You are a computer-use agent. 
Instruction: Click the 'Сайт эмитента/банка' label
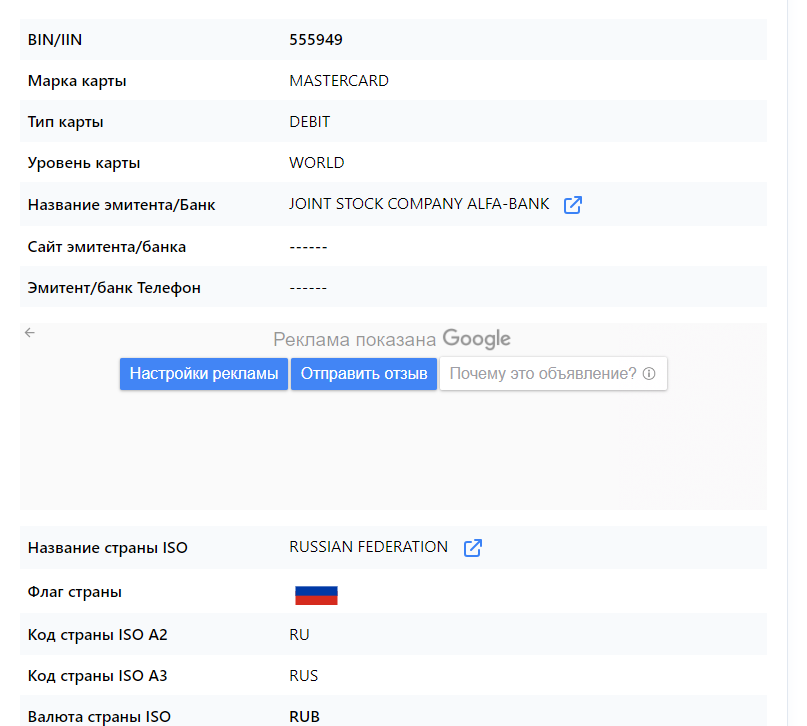(107, 247)
